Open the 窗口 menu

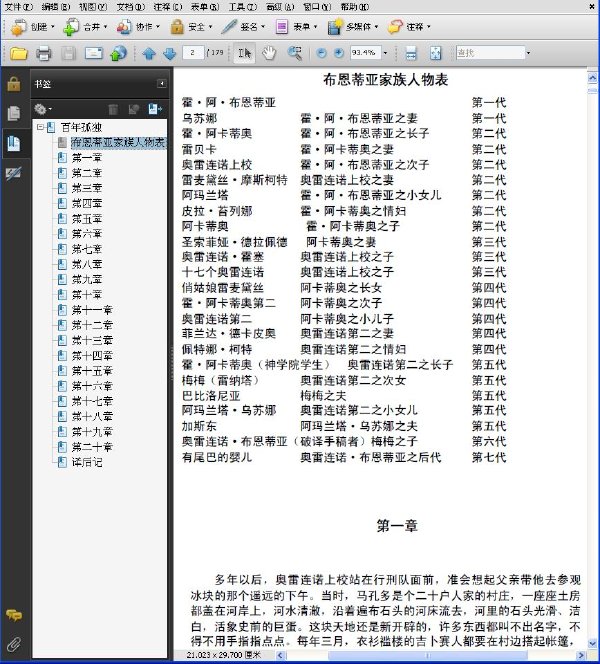click(317, 7)
